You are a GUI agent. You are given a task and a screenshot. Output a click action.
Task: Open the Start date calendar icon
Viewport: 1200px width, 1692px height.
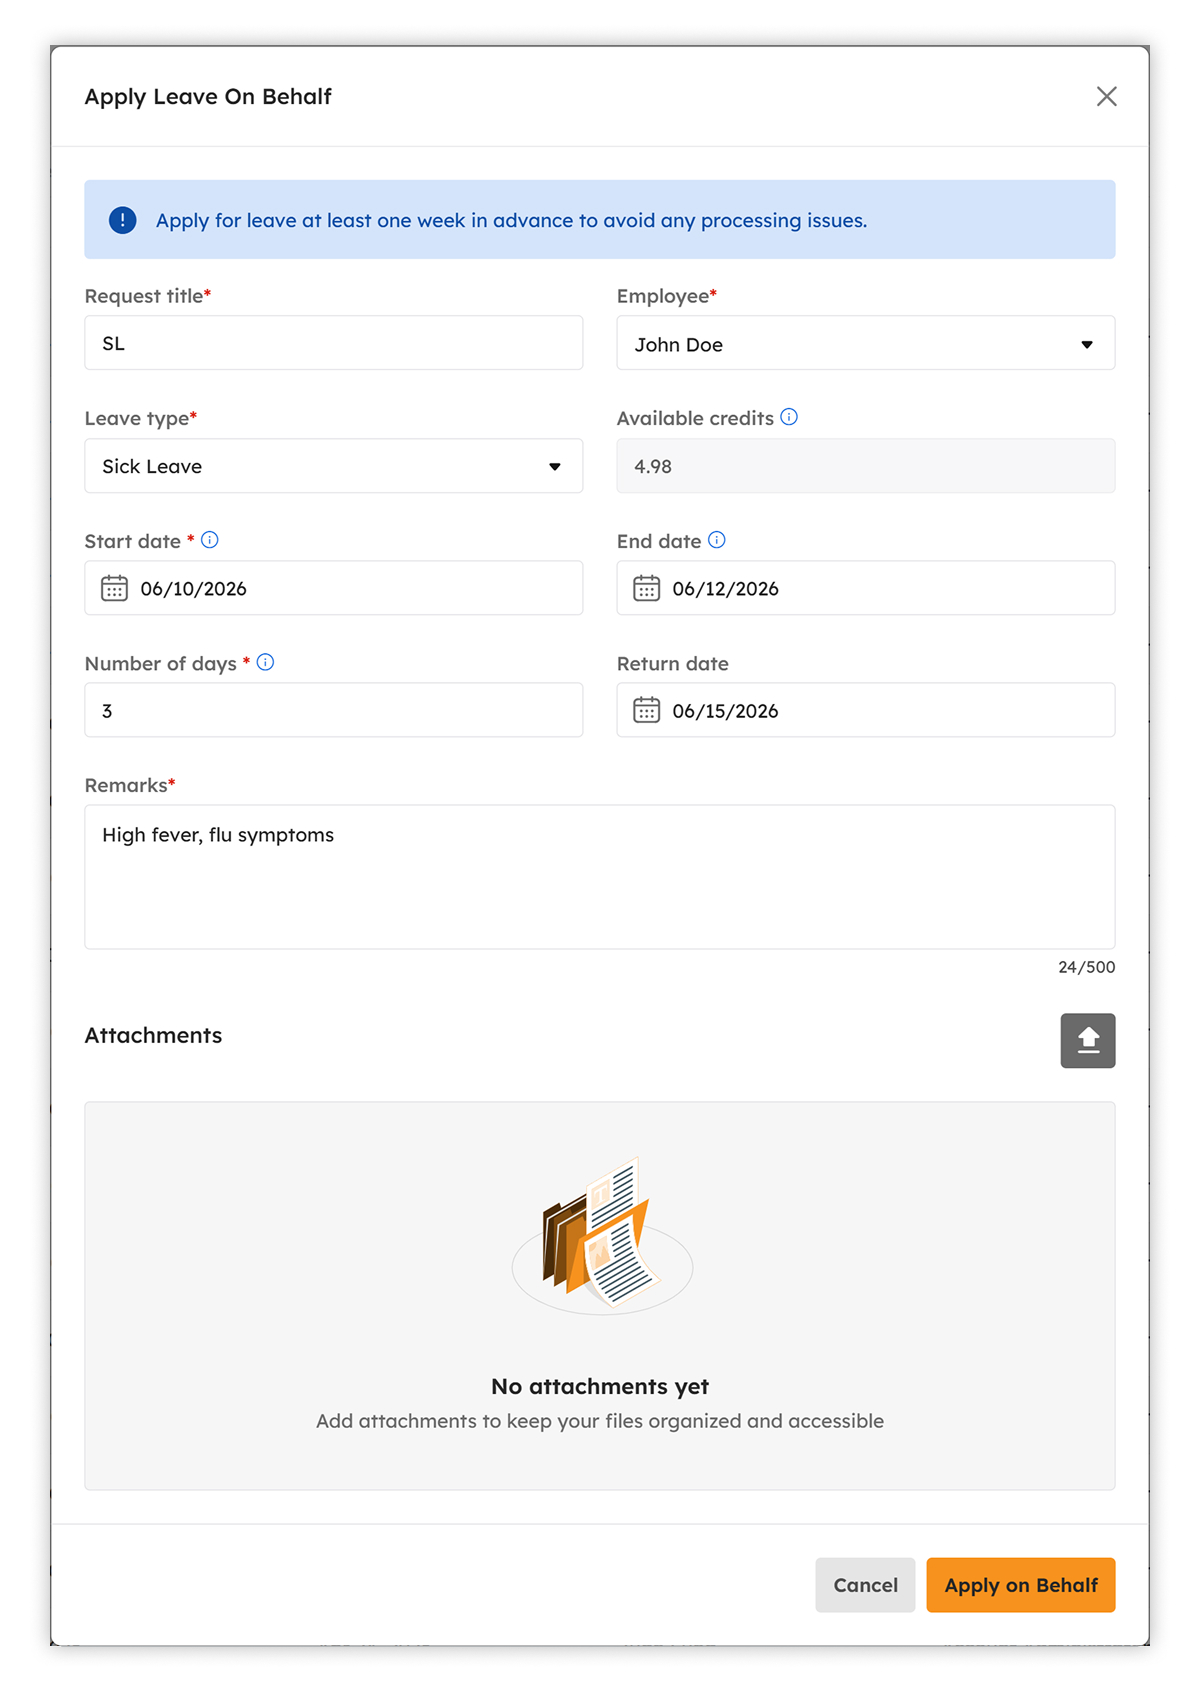(x=114, y=588)
